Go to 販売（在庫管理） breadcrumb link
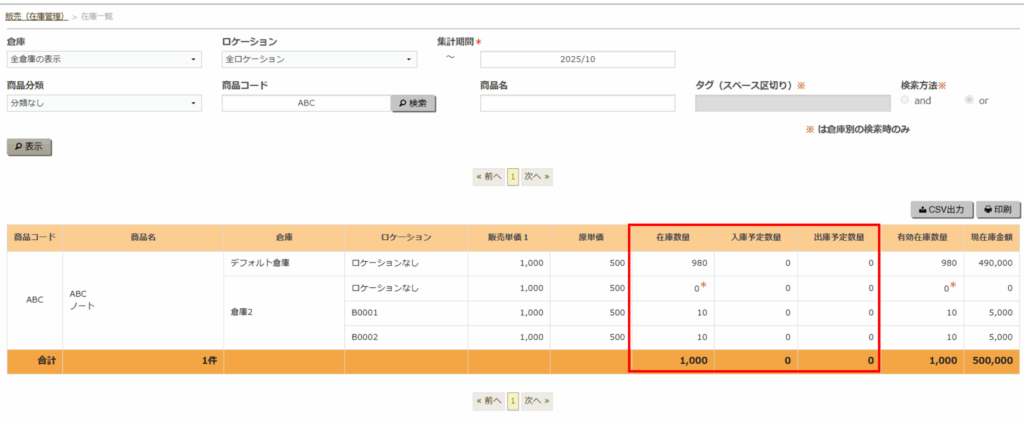Image resolution: width=1024 pixels, height=423 pixels. click(x=36, y=17)
